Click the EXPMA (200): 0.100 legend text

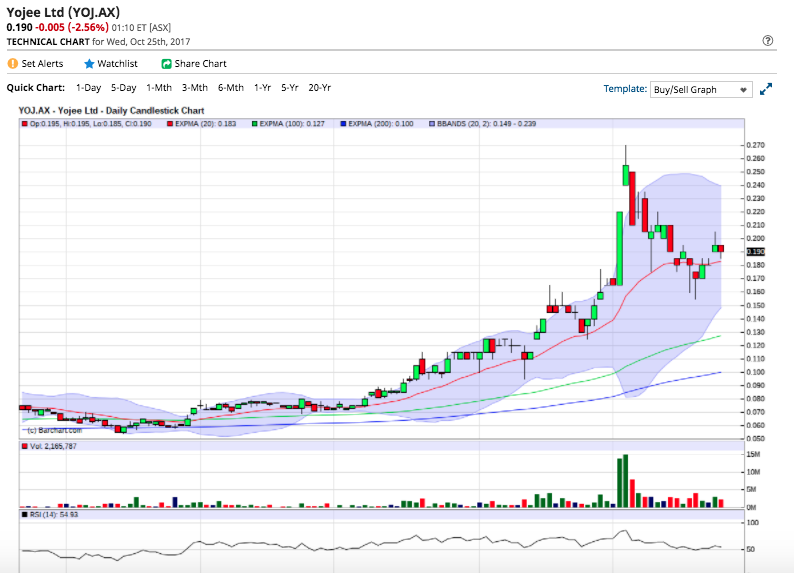coord(381,124)
